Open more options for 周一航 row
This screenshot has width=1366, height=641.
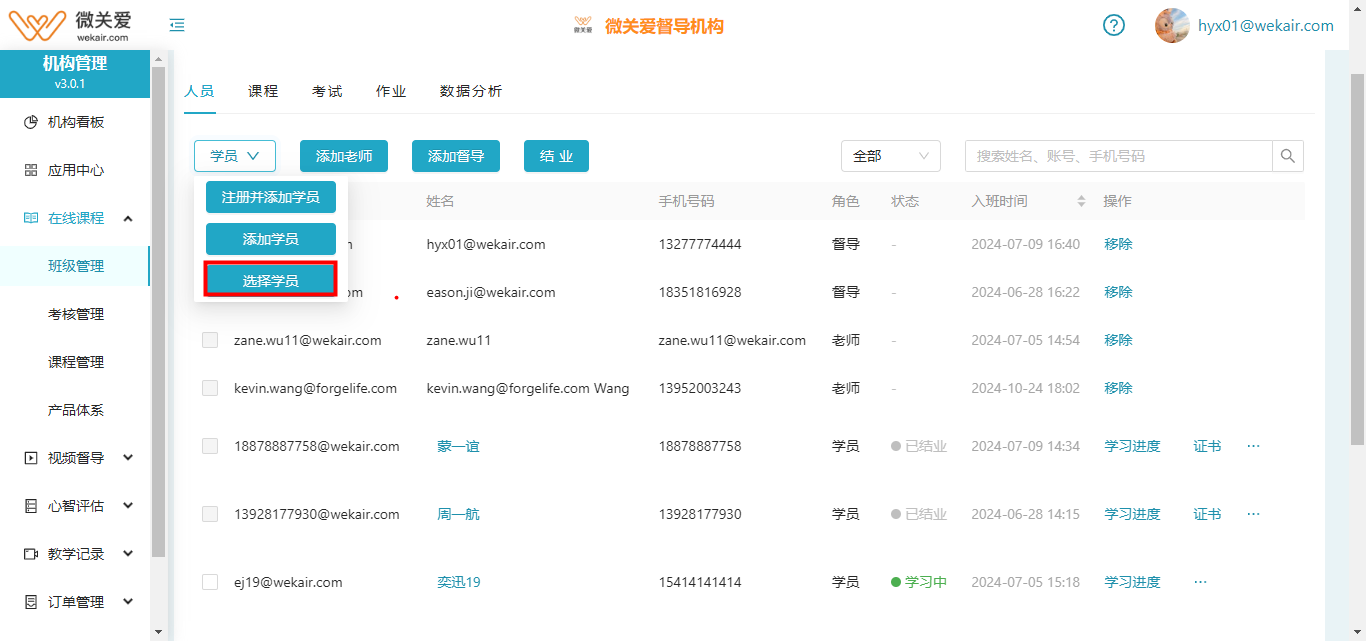(x=1253, y=514)
